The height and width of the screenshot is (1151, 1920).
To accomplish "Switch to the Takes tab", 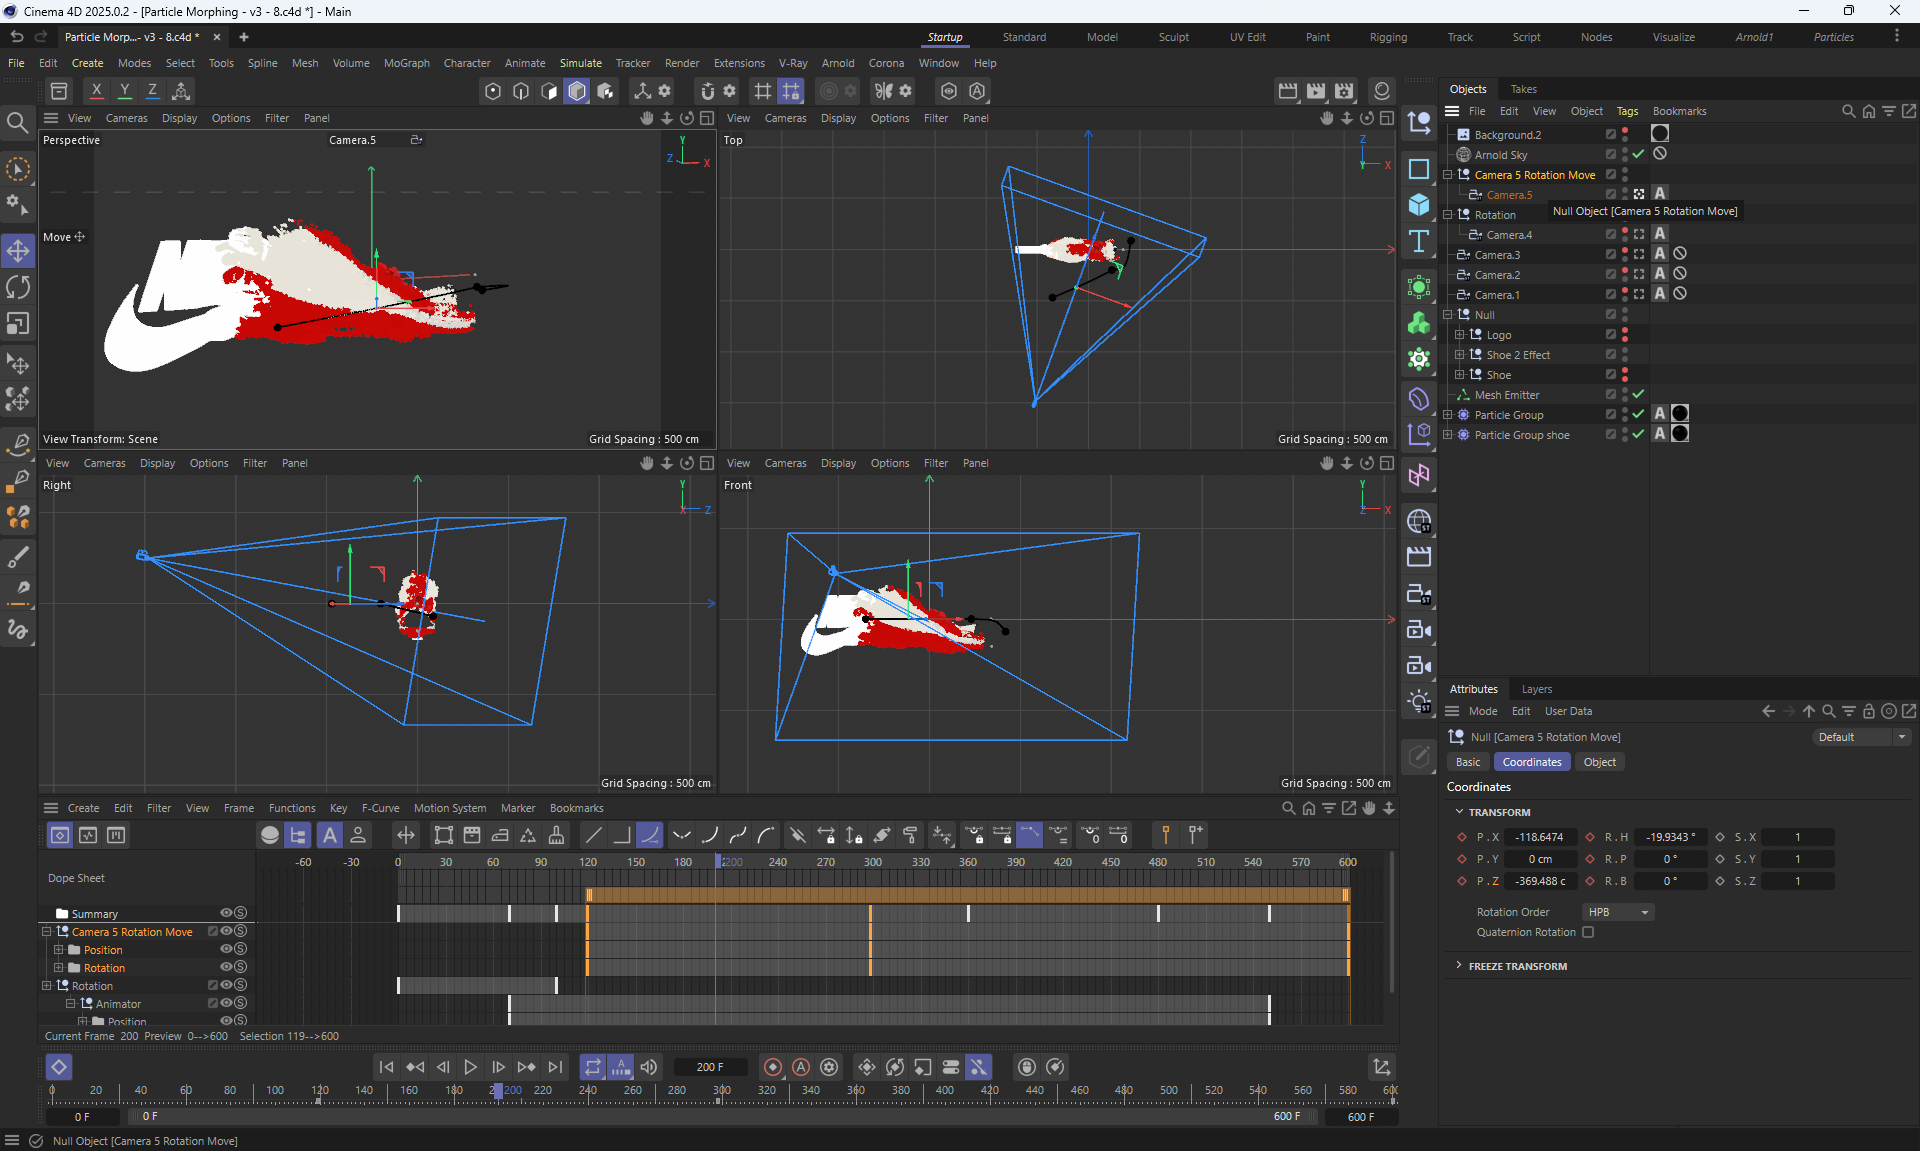I will (x=1523, y=89).
